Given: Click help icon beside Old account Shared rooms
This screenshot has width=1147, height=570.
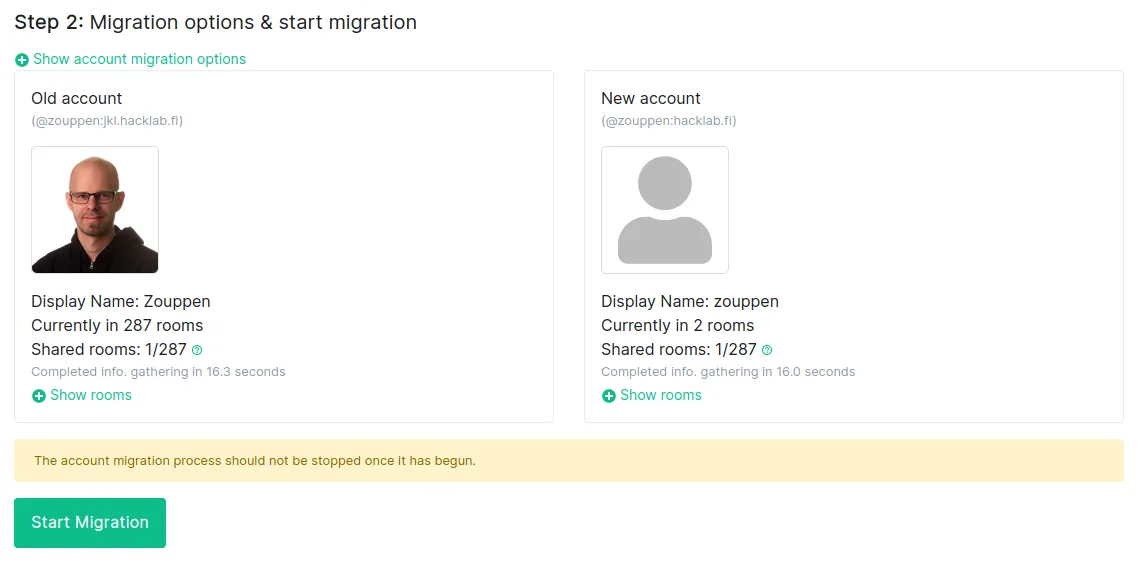Looking at the screenshot, I should point(197,350).
